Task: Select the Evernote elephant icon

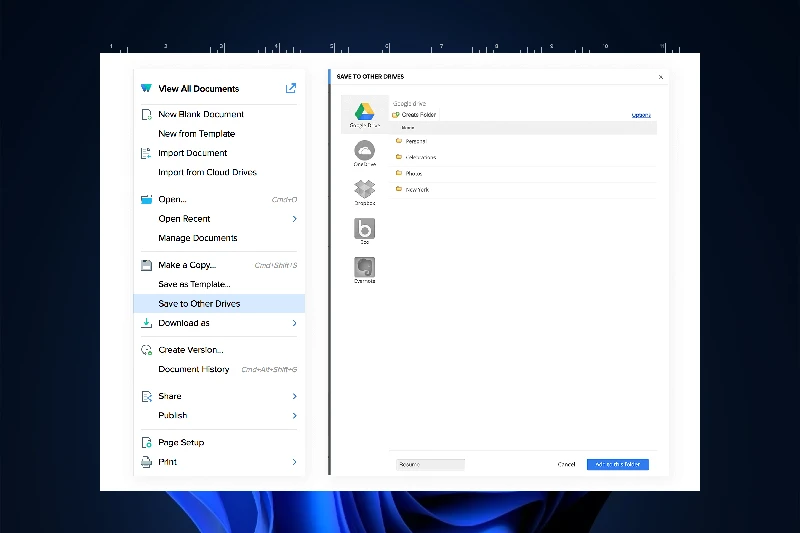Action: tap(364, 267)
